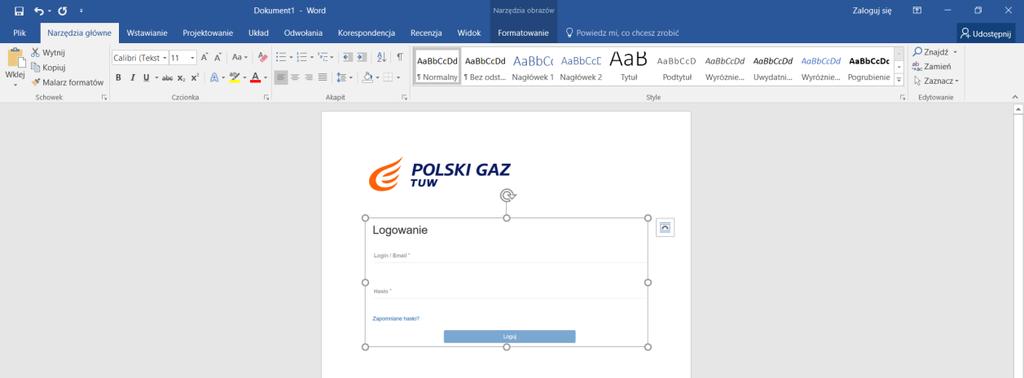Open line spacing dropdown
This screenshot has height=378, width=1024.
[344, 78]
